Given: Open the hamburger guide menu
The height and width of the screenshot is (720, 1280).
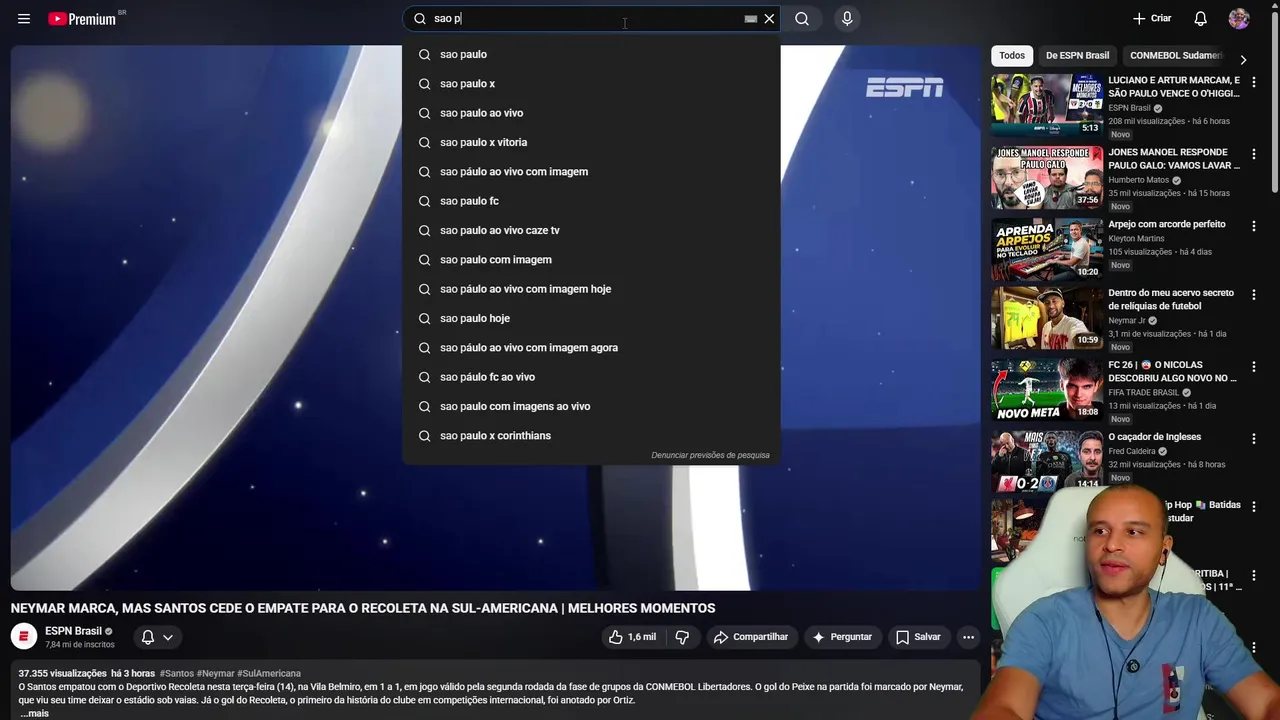Looking at the screenshot, I should [24, 18].
